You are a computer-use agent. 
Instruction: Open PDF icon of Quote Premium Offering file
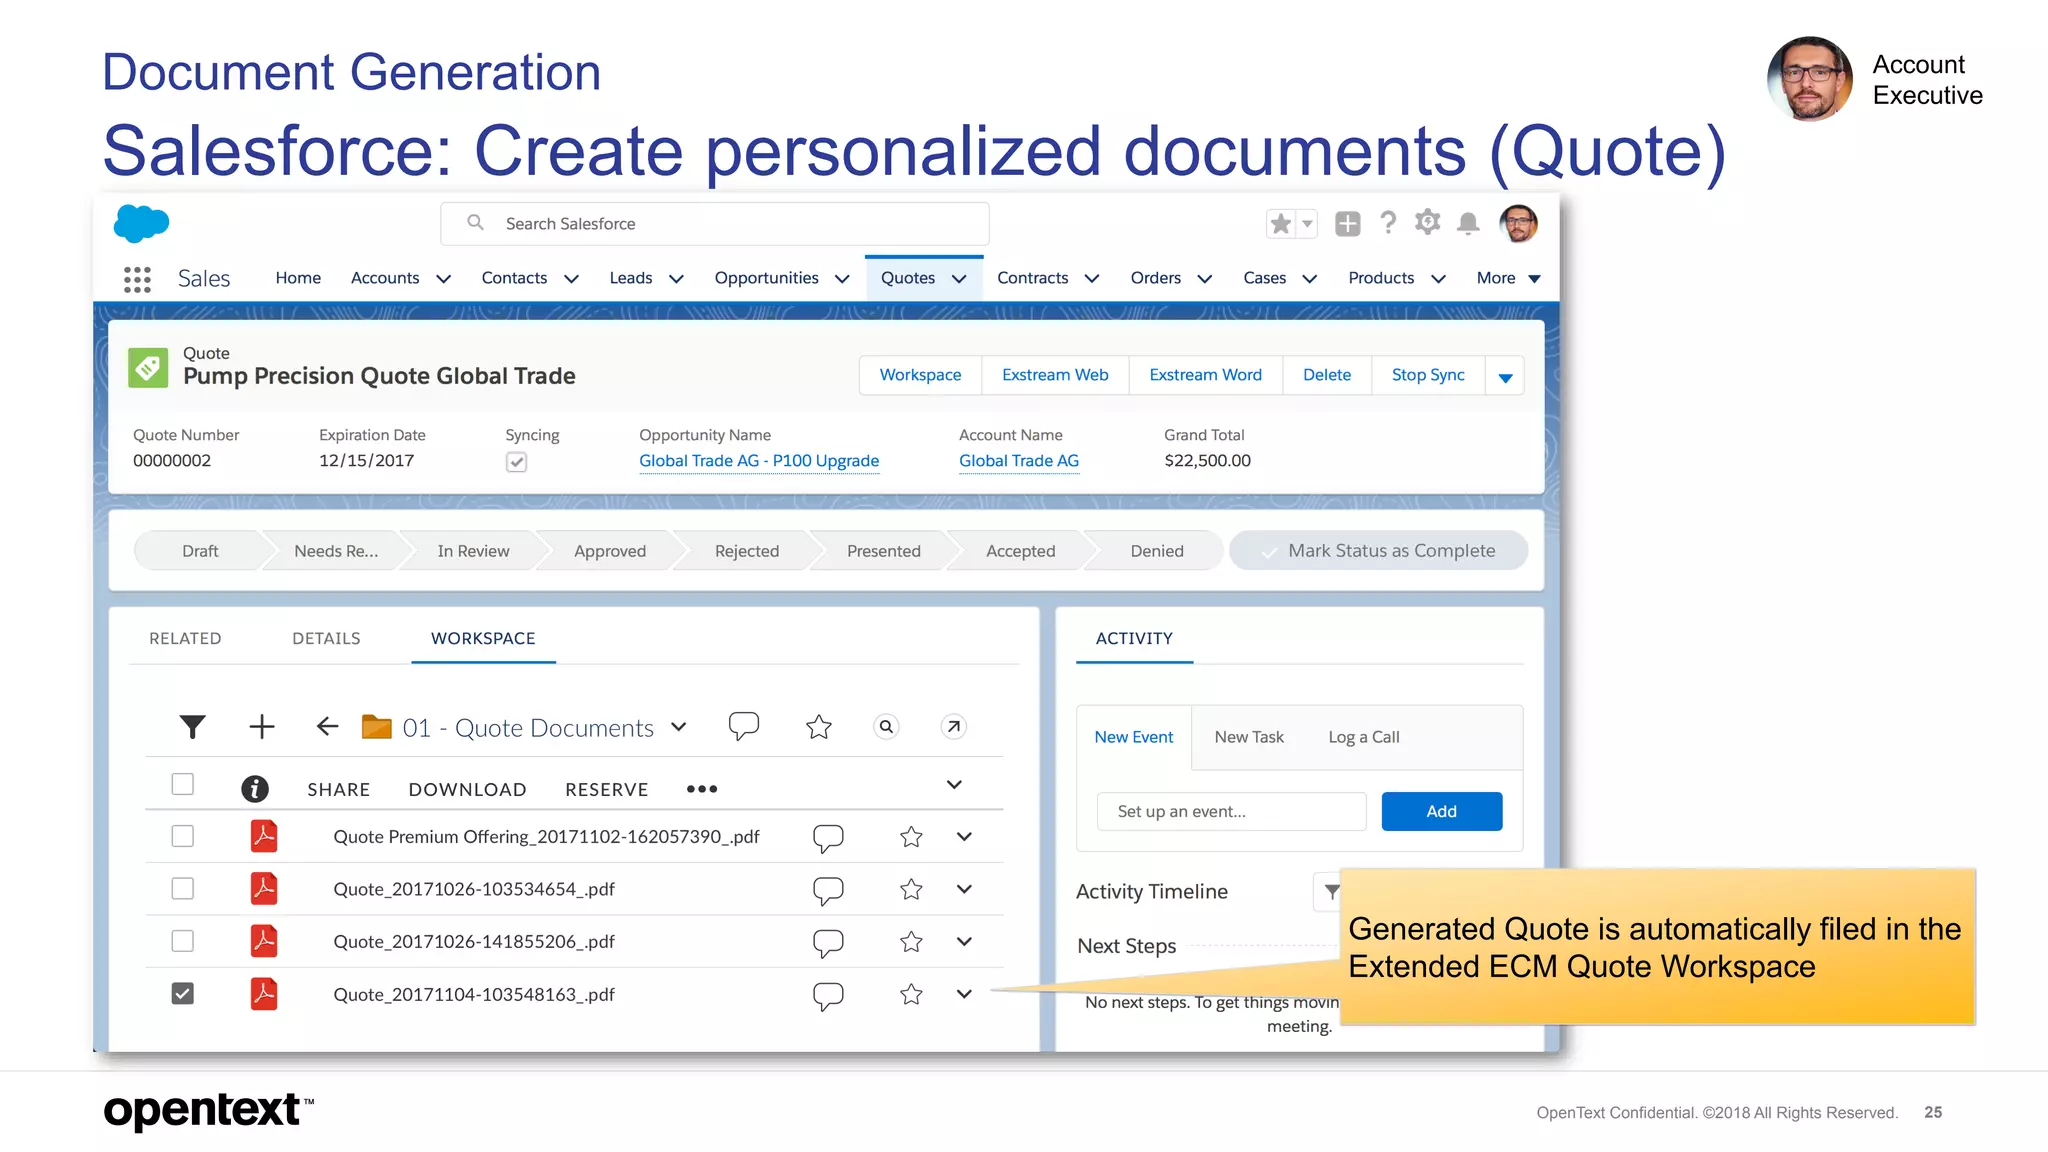click(x=264, y=836)
